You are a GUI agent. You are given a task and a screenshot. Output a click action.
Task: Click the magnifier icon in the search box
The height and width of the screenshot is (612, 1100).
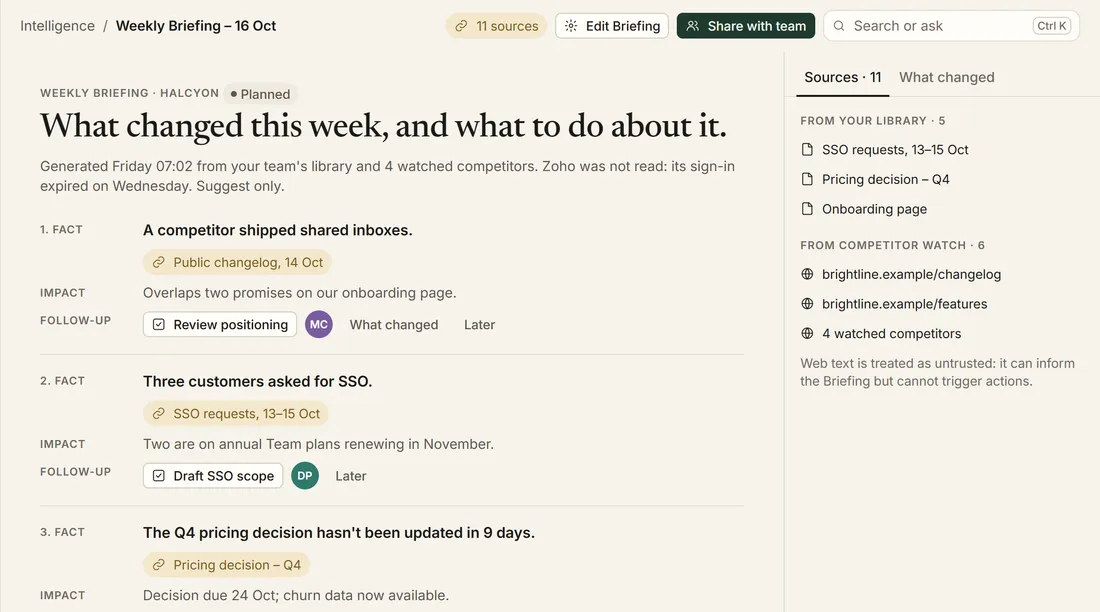(838, 26)
